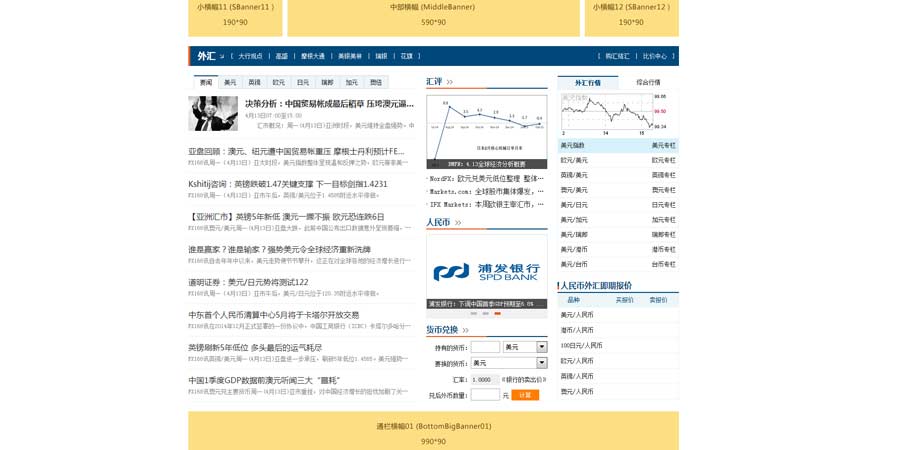900x450 pixels.
Task: Select the orange carousel dot under the SPD banner
Action: tap(498, 313)
